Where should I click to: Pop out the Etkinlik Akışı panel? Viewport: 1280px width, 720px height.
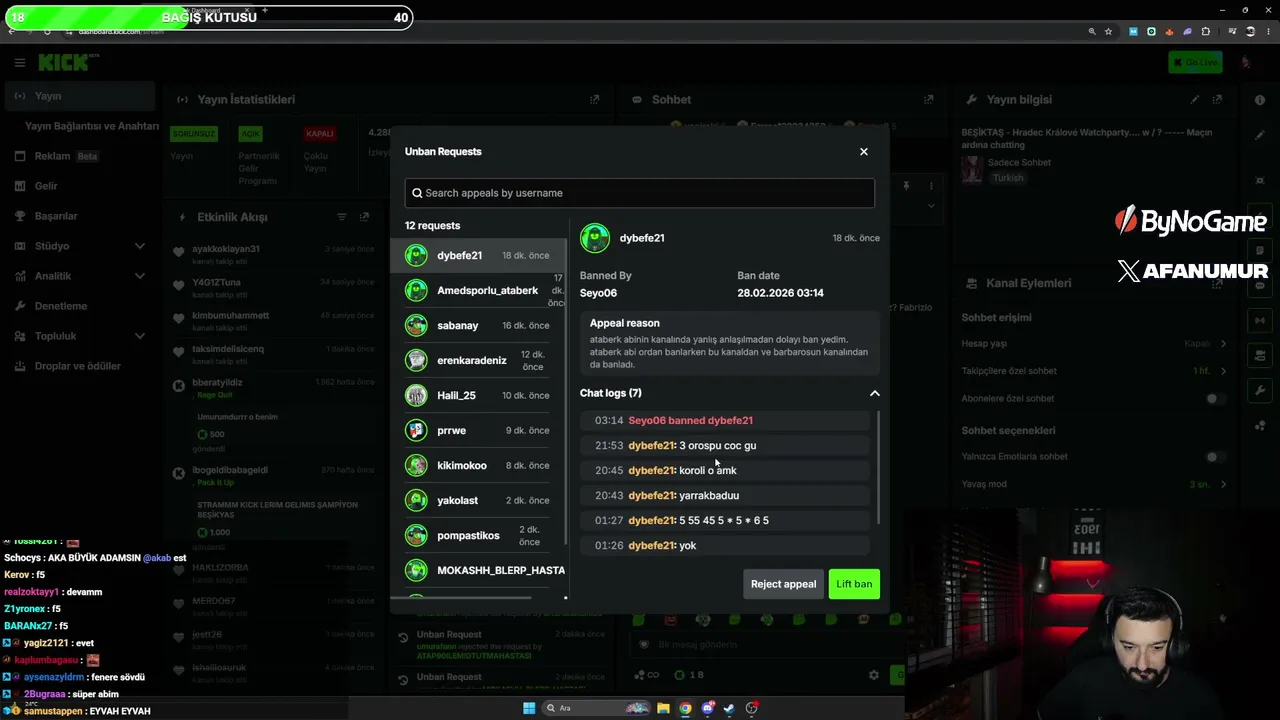[364, 217]
